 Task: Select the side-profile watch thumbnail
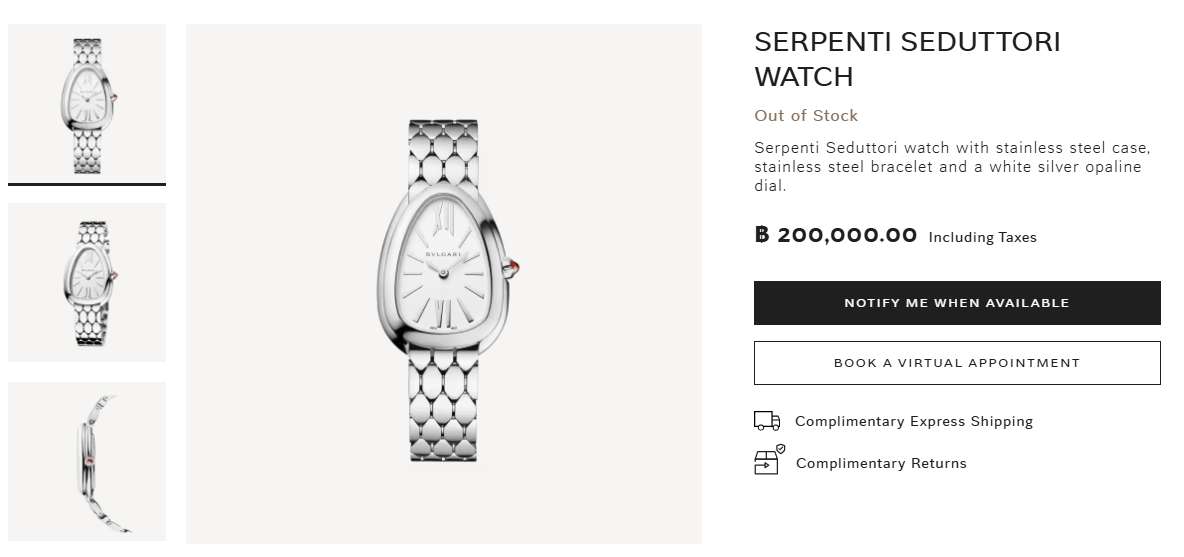tap(87, 461)
